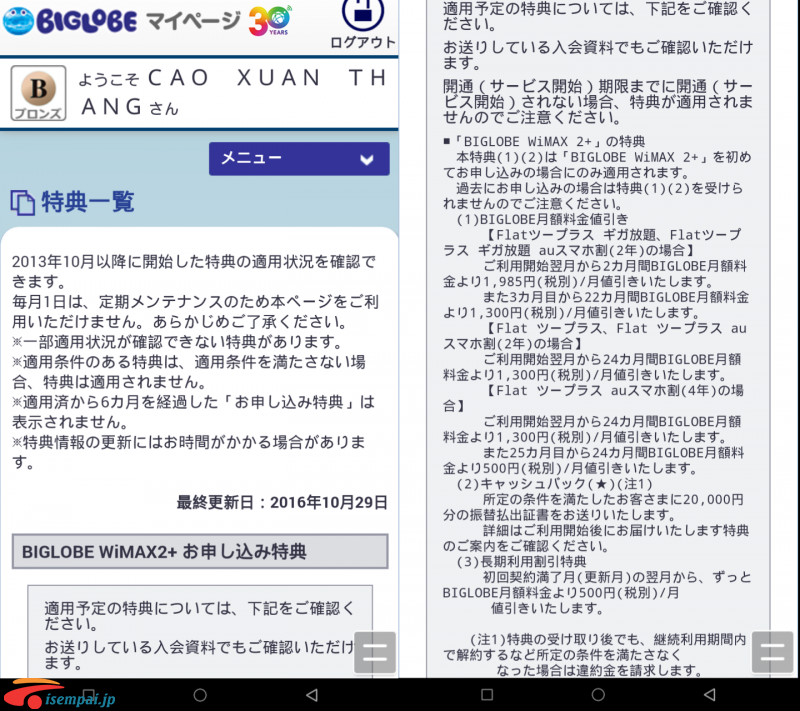This screenshot has width=800, height=711.
Task: Tap Android recent apps square on left screen
Action: pyautogui.click(x=89, y=694)
